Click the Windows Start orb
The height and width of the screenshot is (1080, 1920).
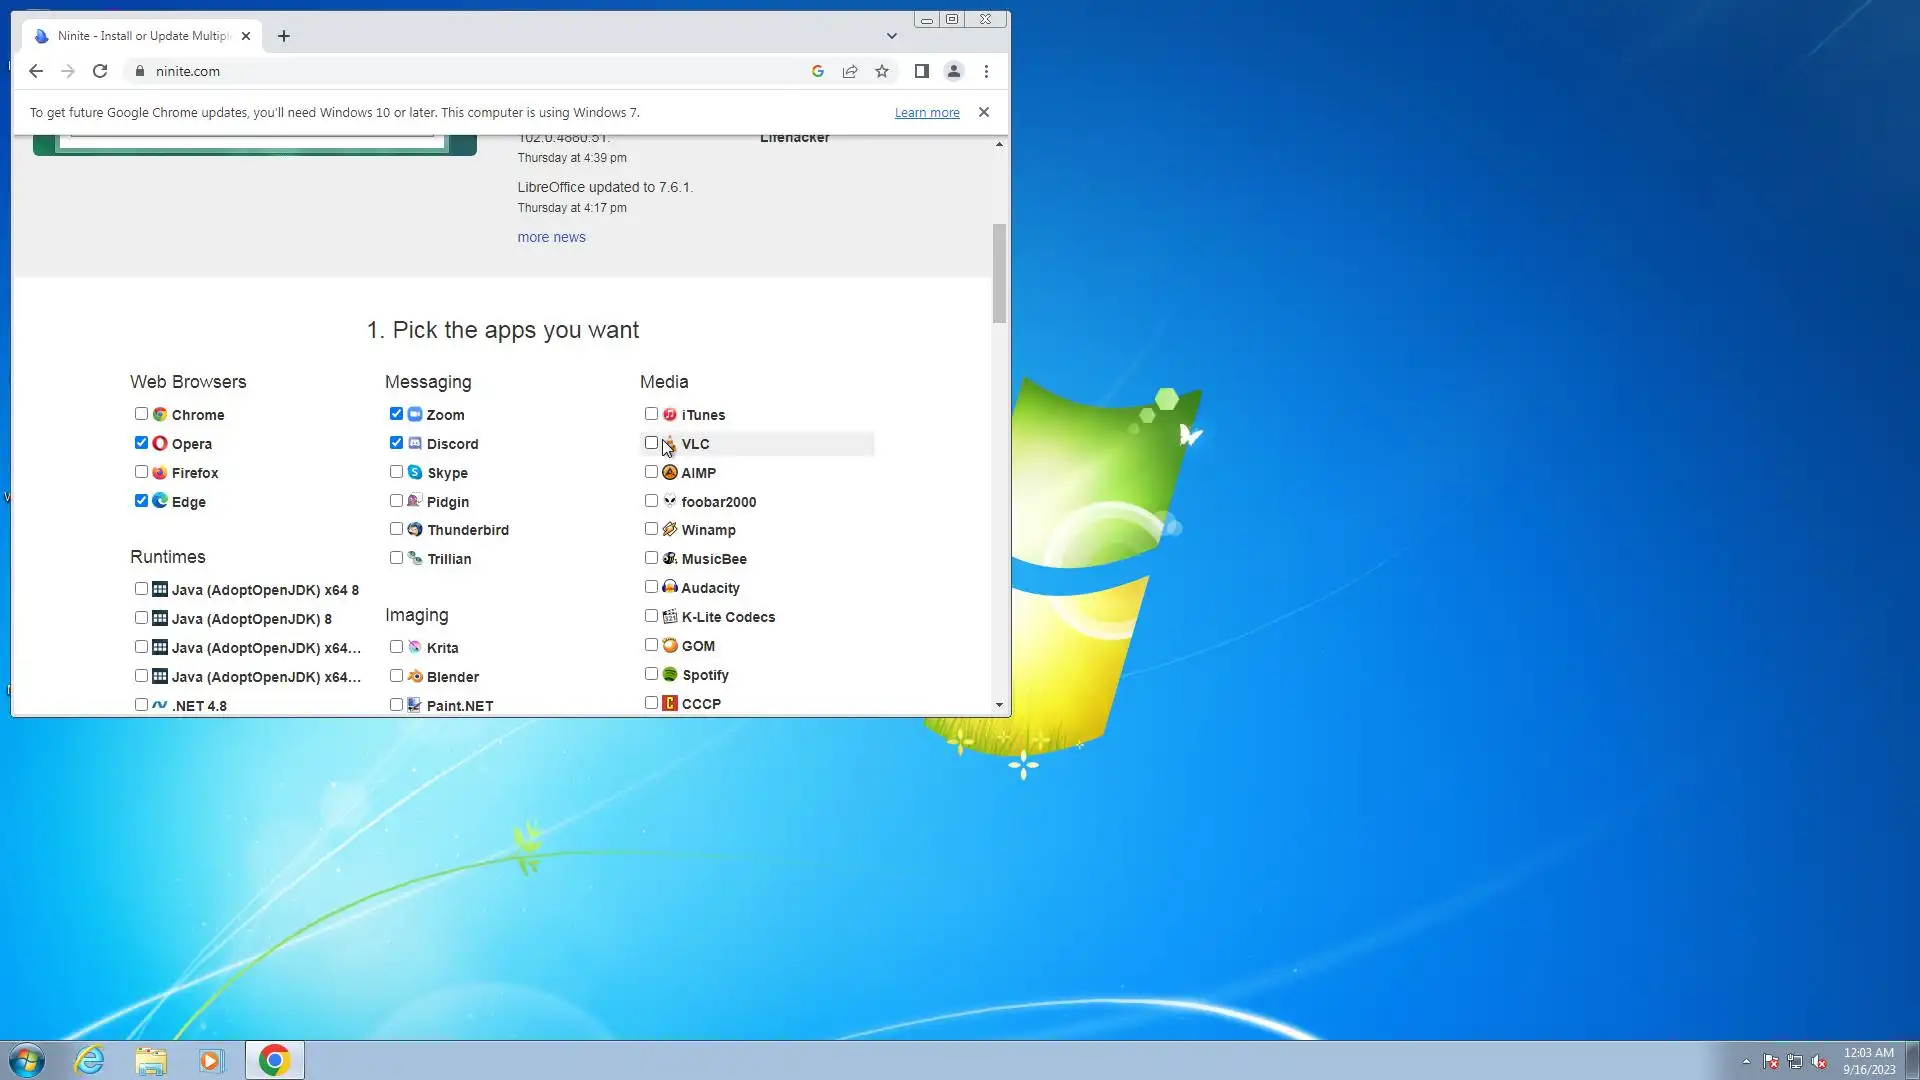point(27,1060)
